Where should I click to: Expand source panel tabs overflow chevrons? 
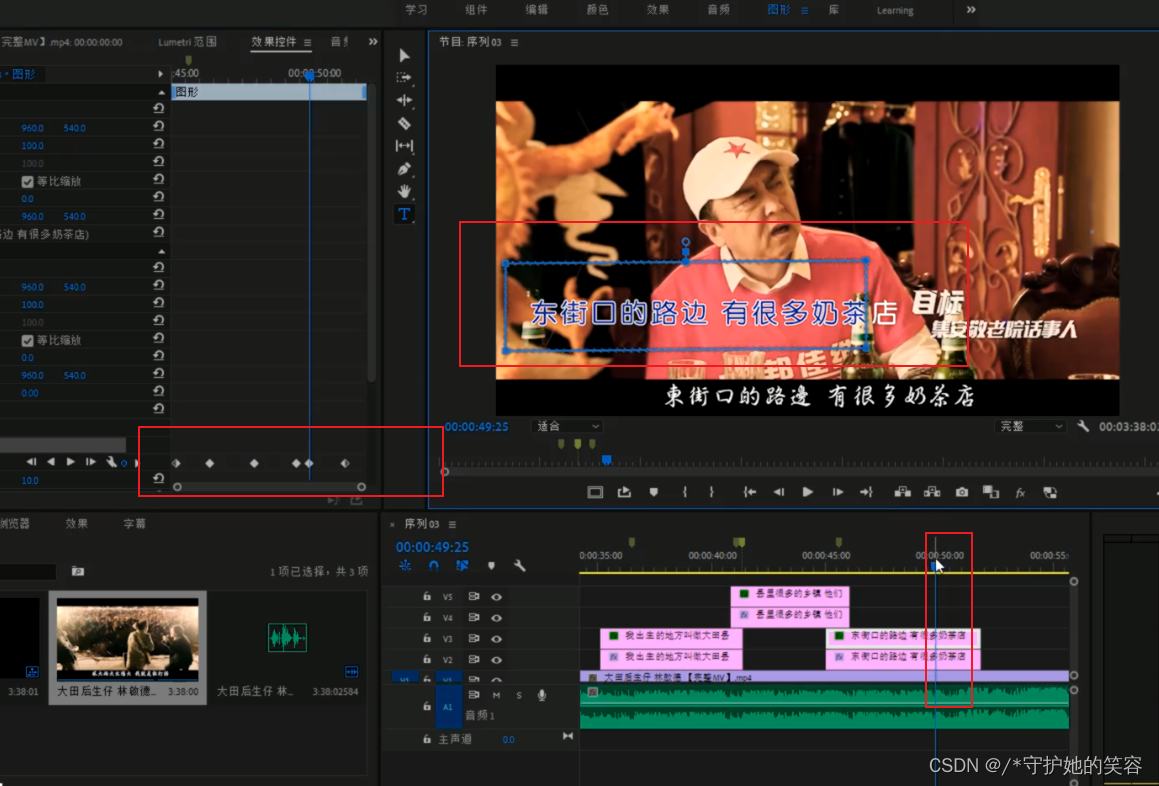point(373,42)
